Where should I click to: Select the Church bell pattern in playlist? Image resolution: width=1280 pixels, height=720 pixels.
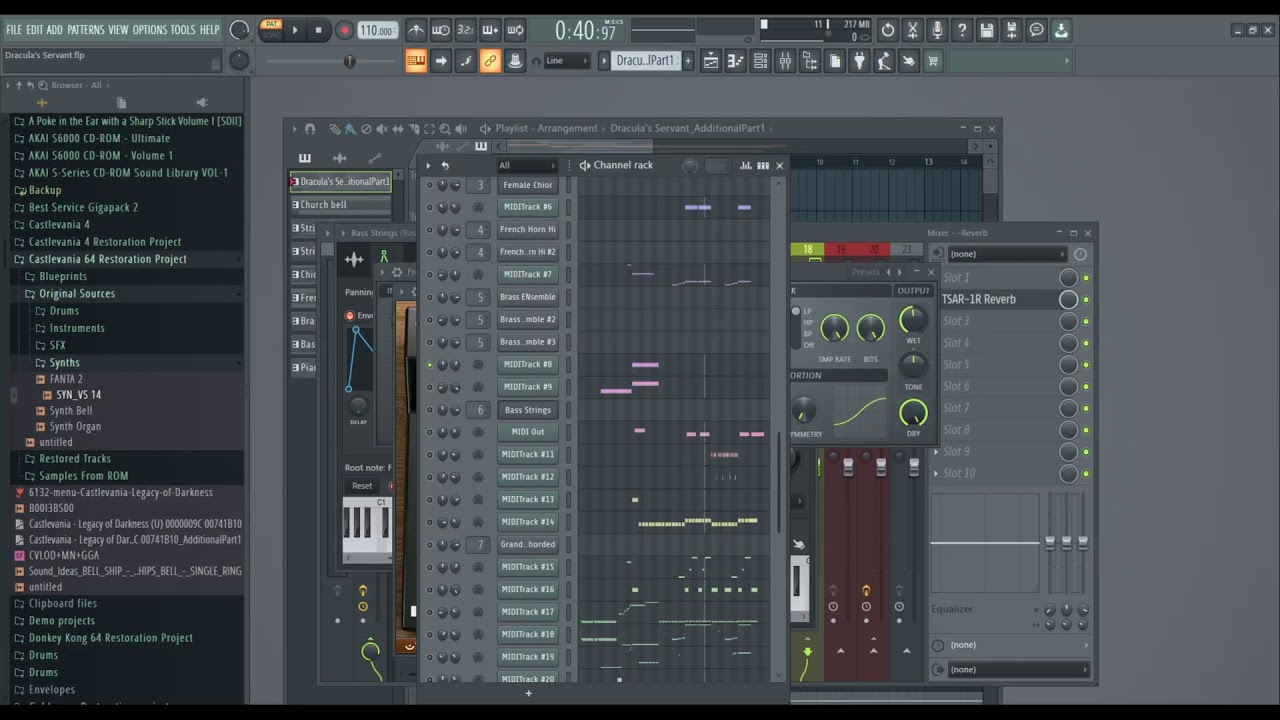tap(340, 205)
